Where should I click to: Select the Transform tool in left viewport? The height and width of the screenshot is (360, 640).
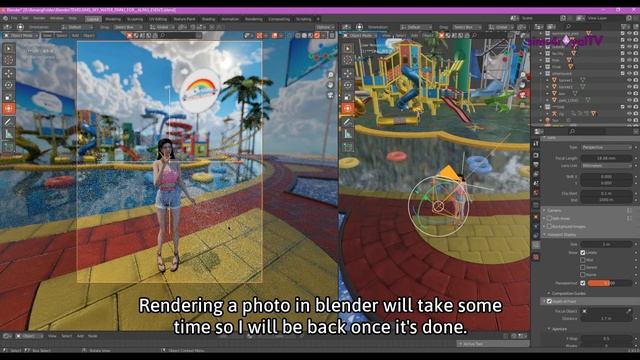(9, 109)
